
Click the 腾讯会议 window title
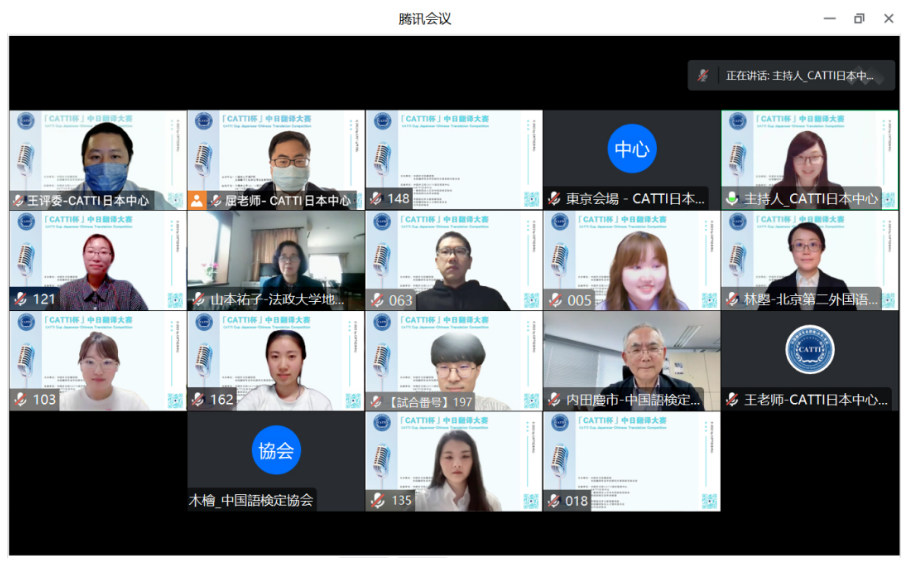click(425, 19)
